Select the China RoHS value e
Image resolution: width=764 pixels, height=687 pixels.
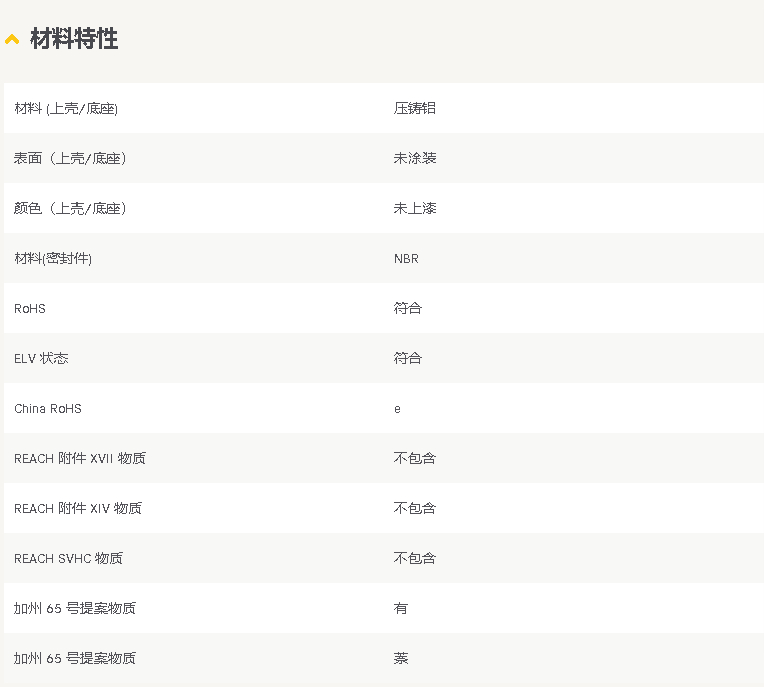click(x=398, y=409)
